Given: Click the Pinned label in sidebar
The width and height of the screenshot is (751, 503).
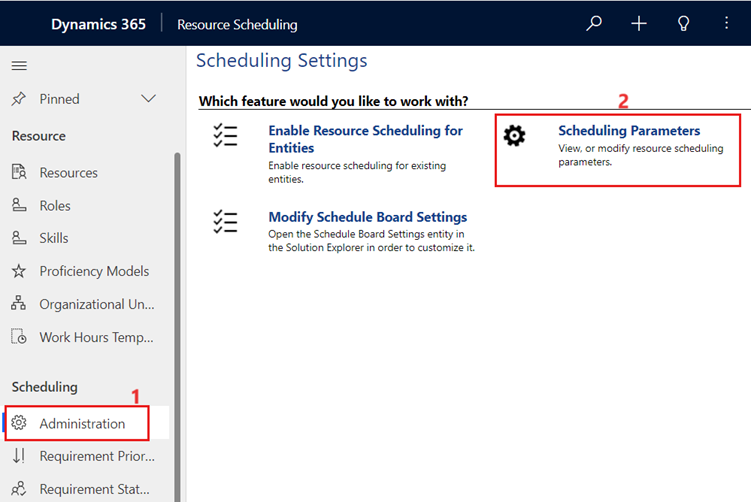Looking at the screenshot, I should pos(59,99).
